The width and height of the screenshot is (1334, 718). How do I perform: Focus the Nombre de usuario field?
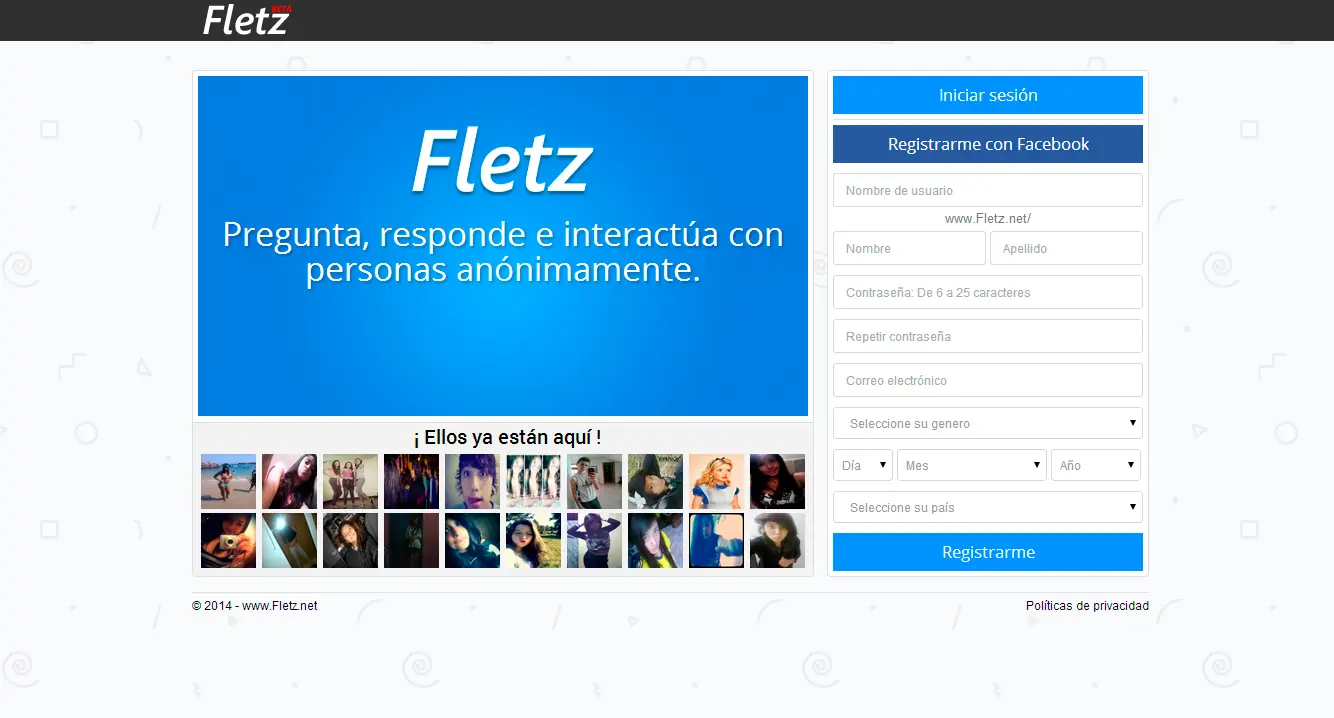point(988,190)
